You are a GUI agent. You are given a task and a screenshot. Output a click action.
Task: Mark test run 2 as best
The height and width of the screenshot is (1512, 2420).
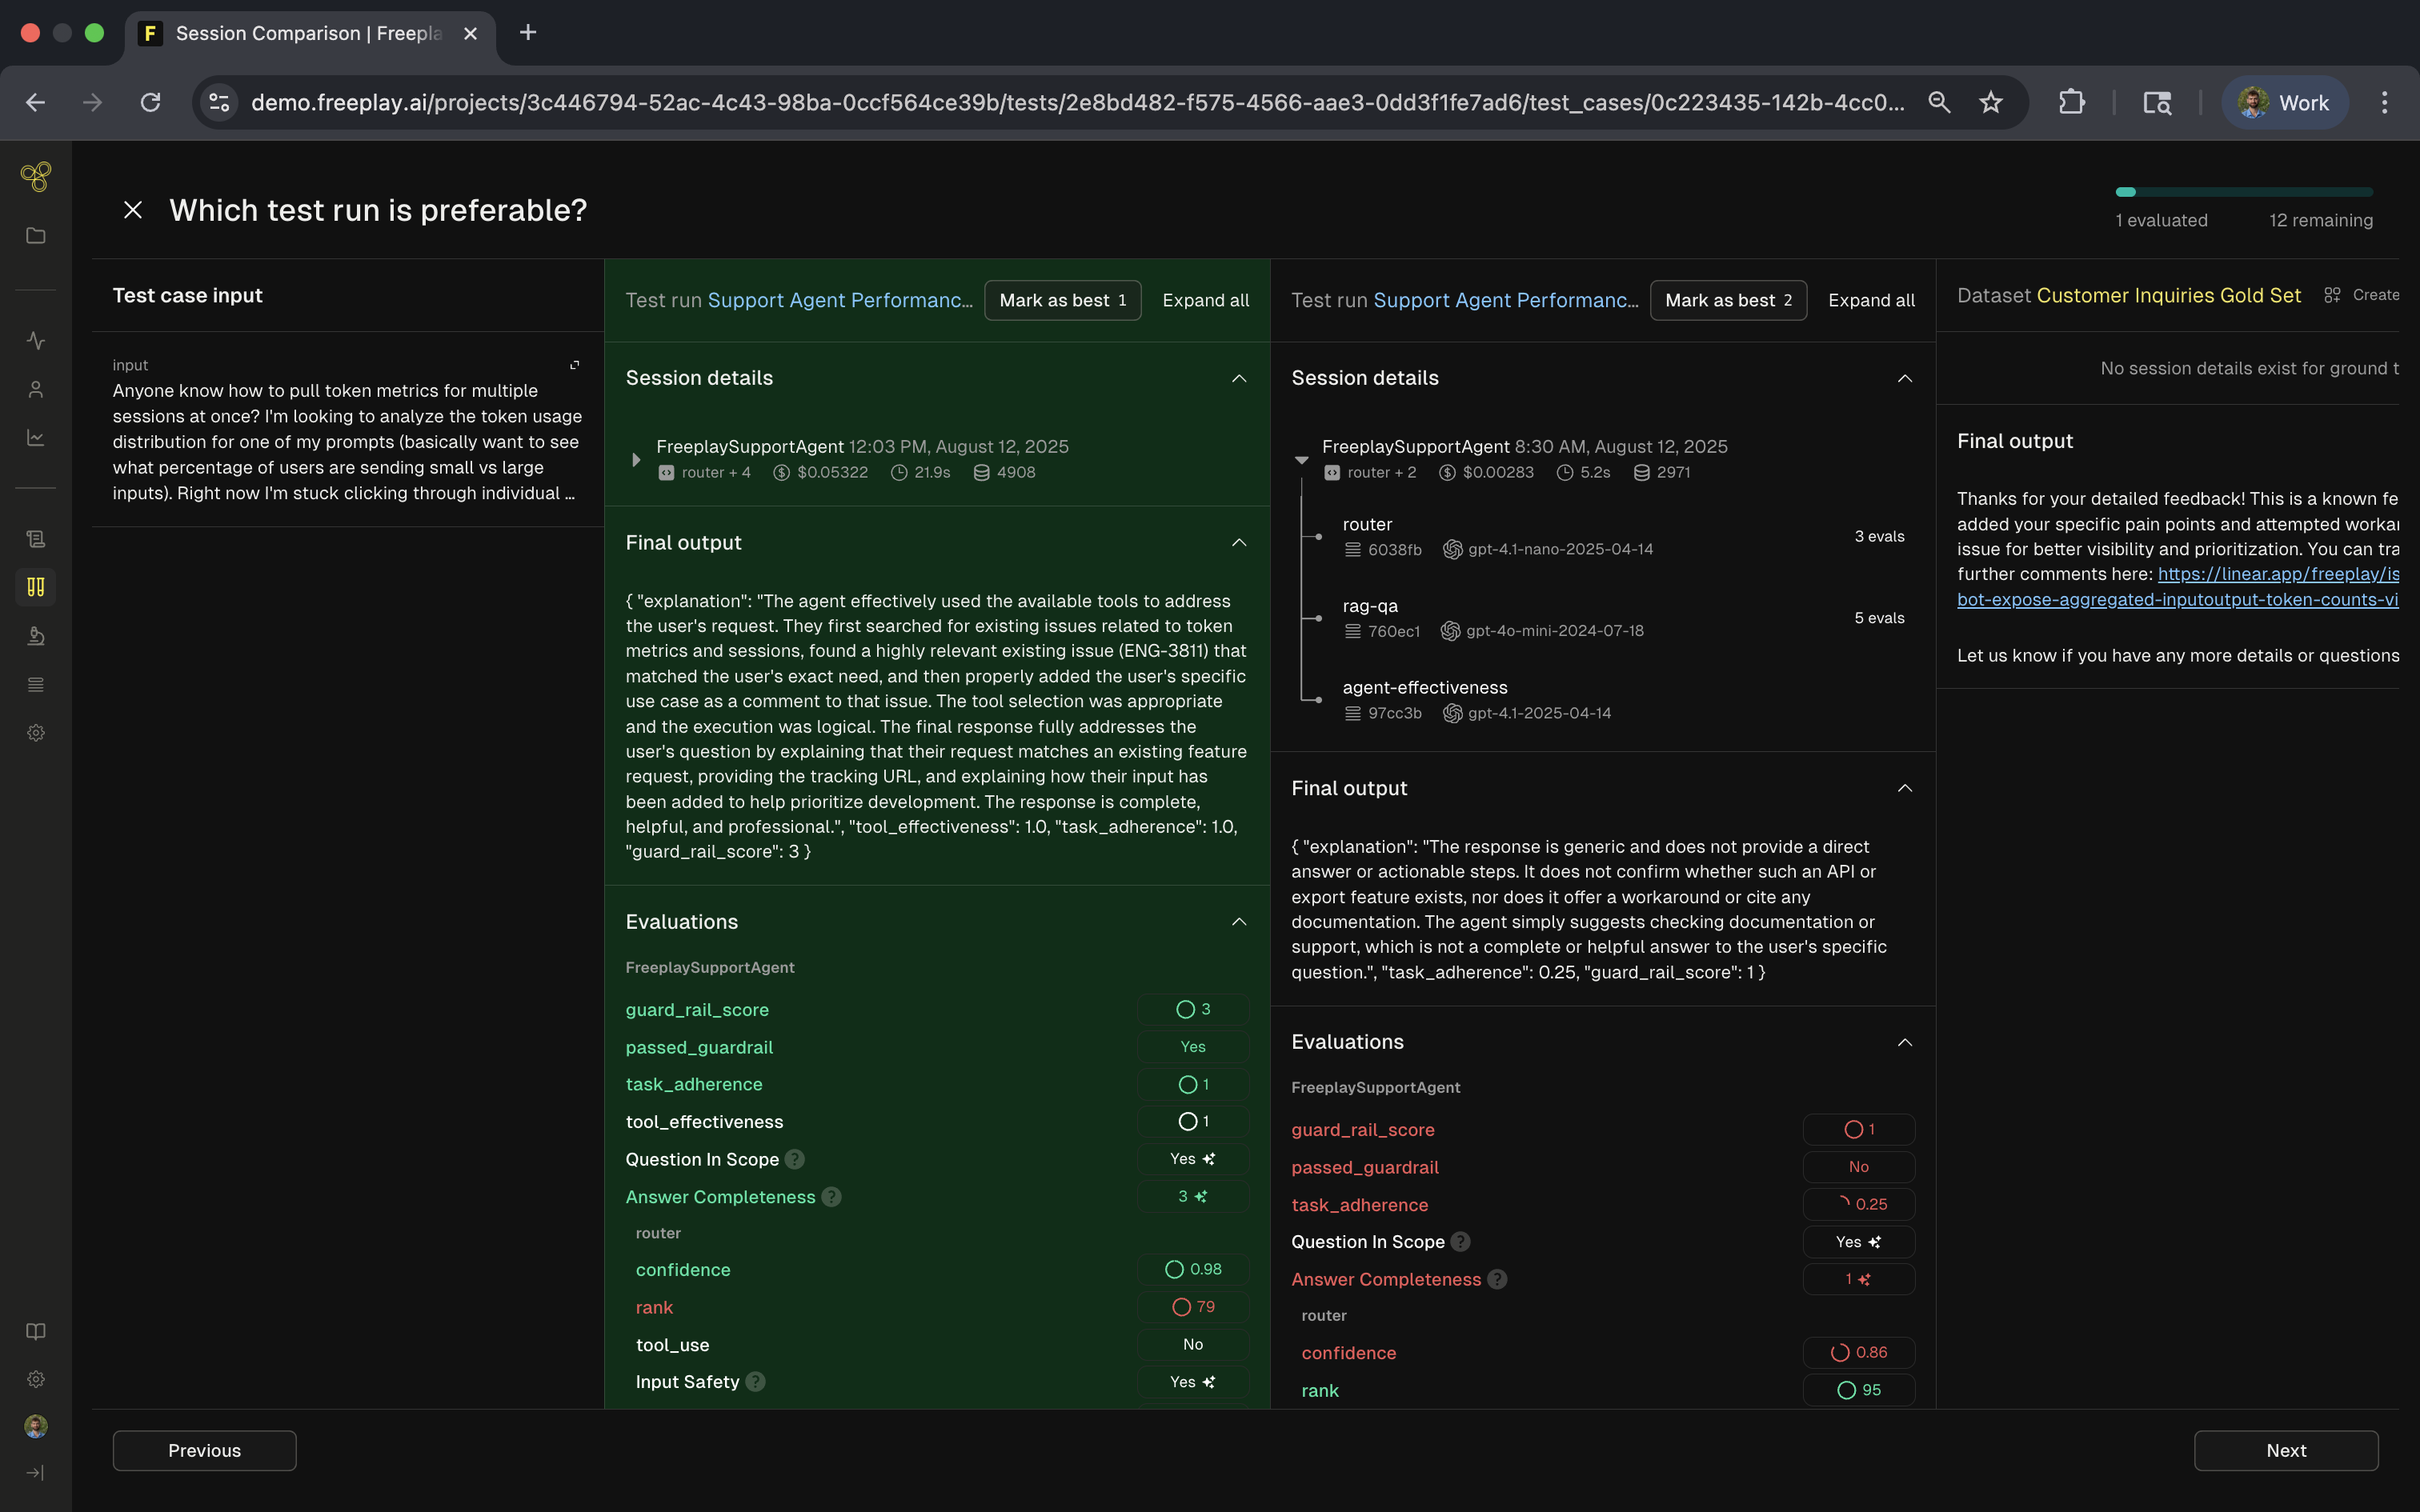pyautogui.click(x=1727, y=300)
